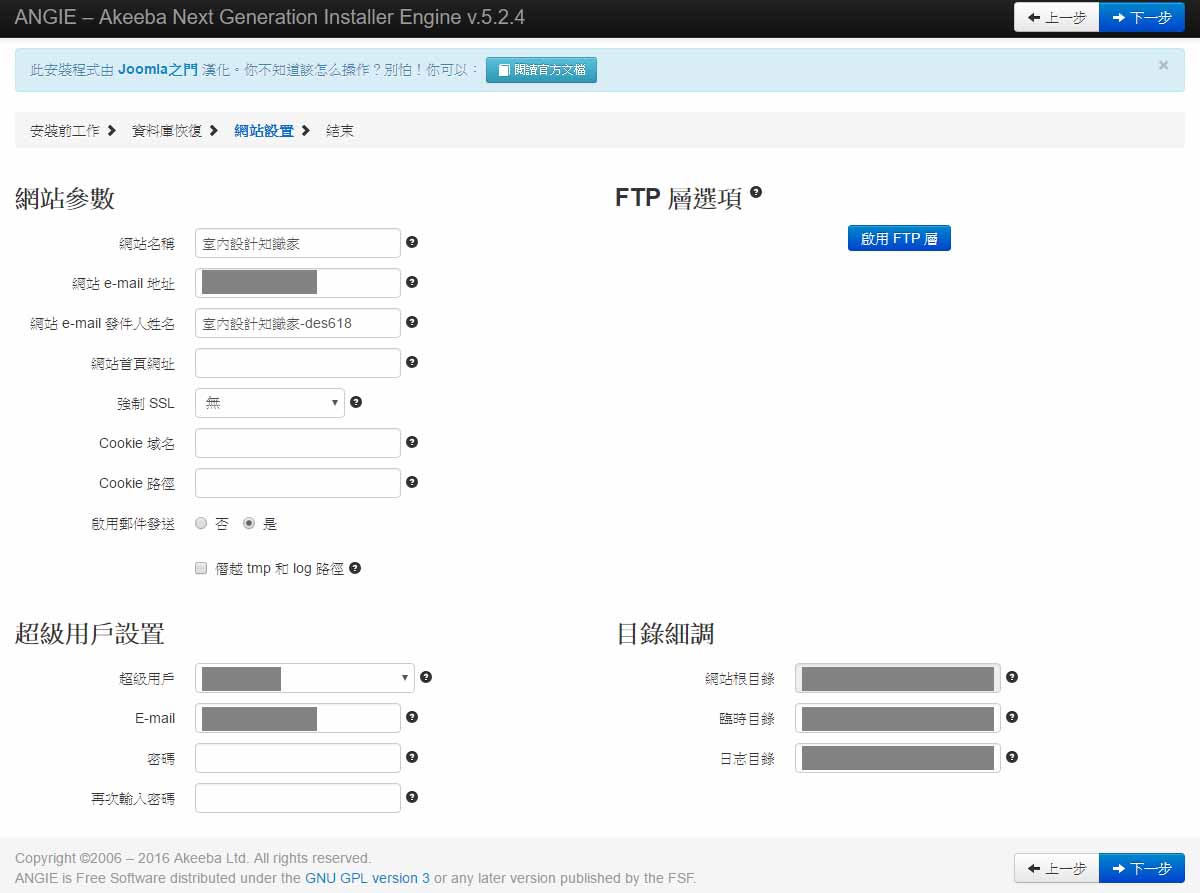Expand the 超級用戶 selection dropdown
This screenshot has width=1200, height=893.
pyautogui.click(x=304, y=678)
